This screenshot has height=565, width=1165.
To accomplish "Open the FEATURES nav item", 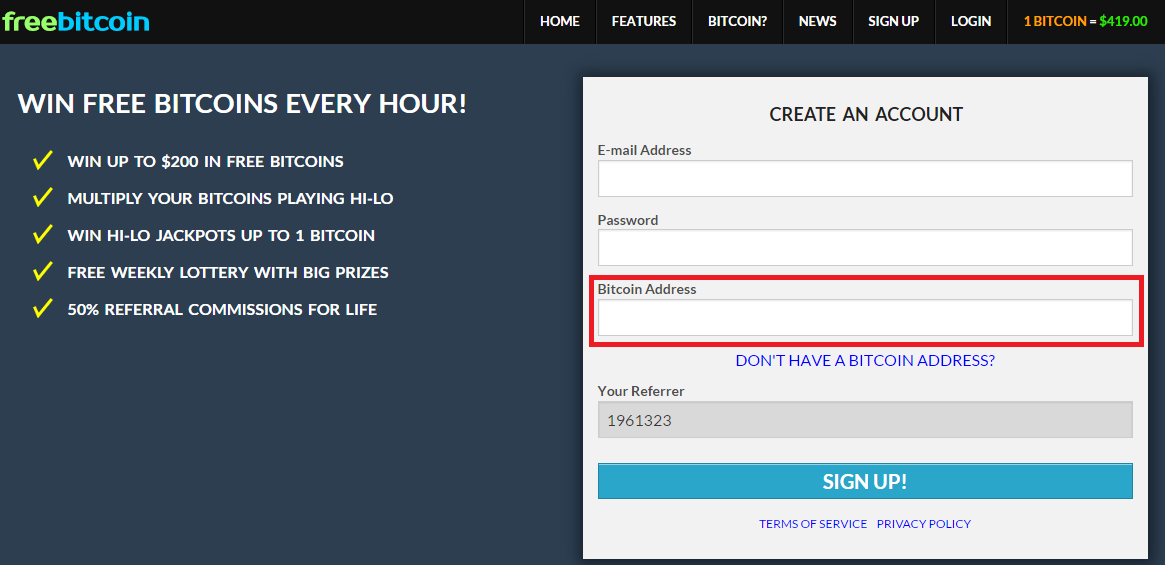I will (x=643, y=22).
